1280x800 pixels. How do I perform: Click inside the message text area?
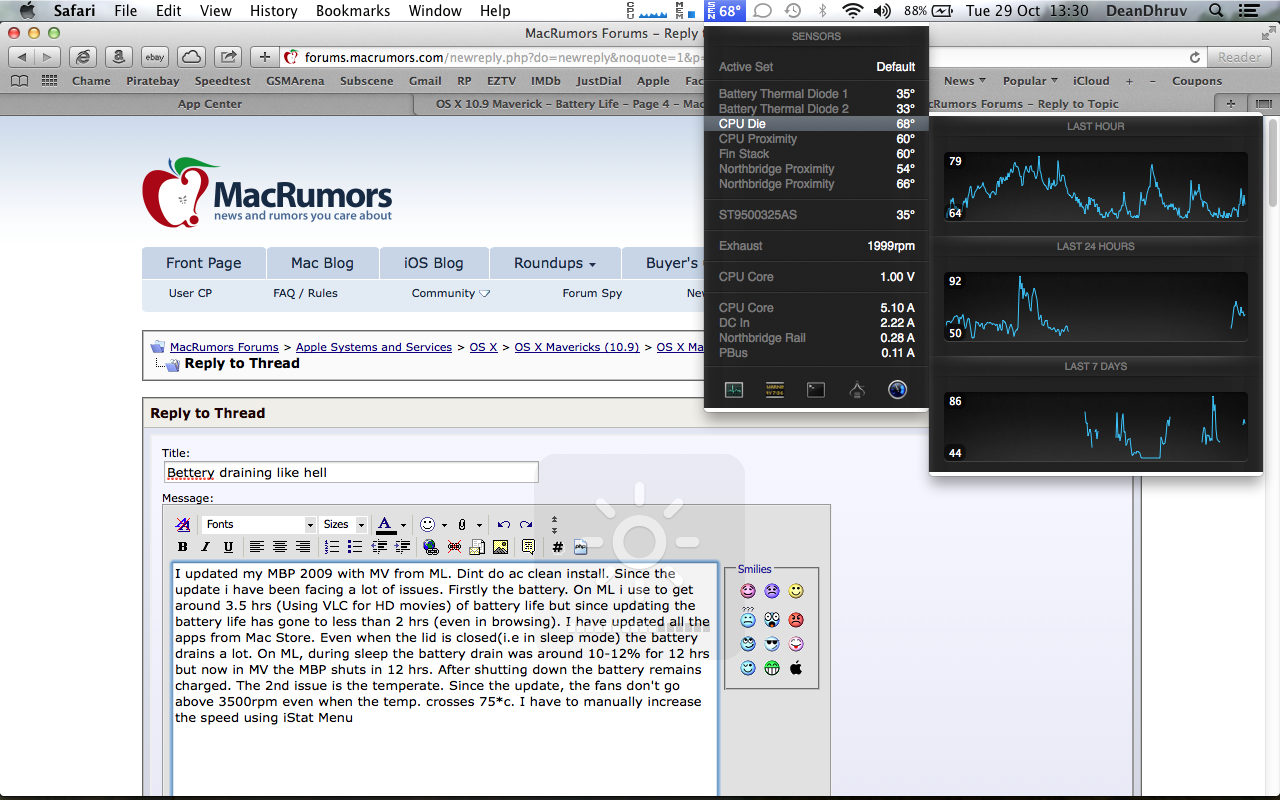[x=445, y=682]
